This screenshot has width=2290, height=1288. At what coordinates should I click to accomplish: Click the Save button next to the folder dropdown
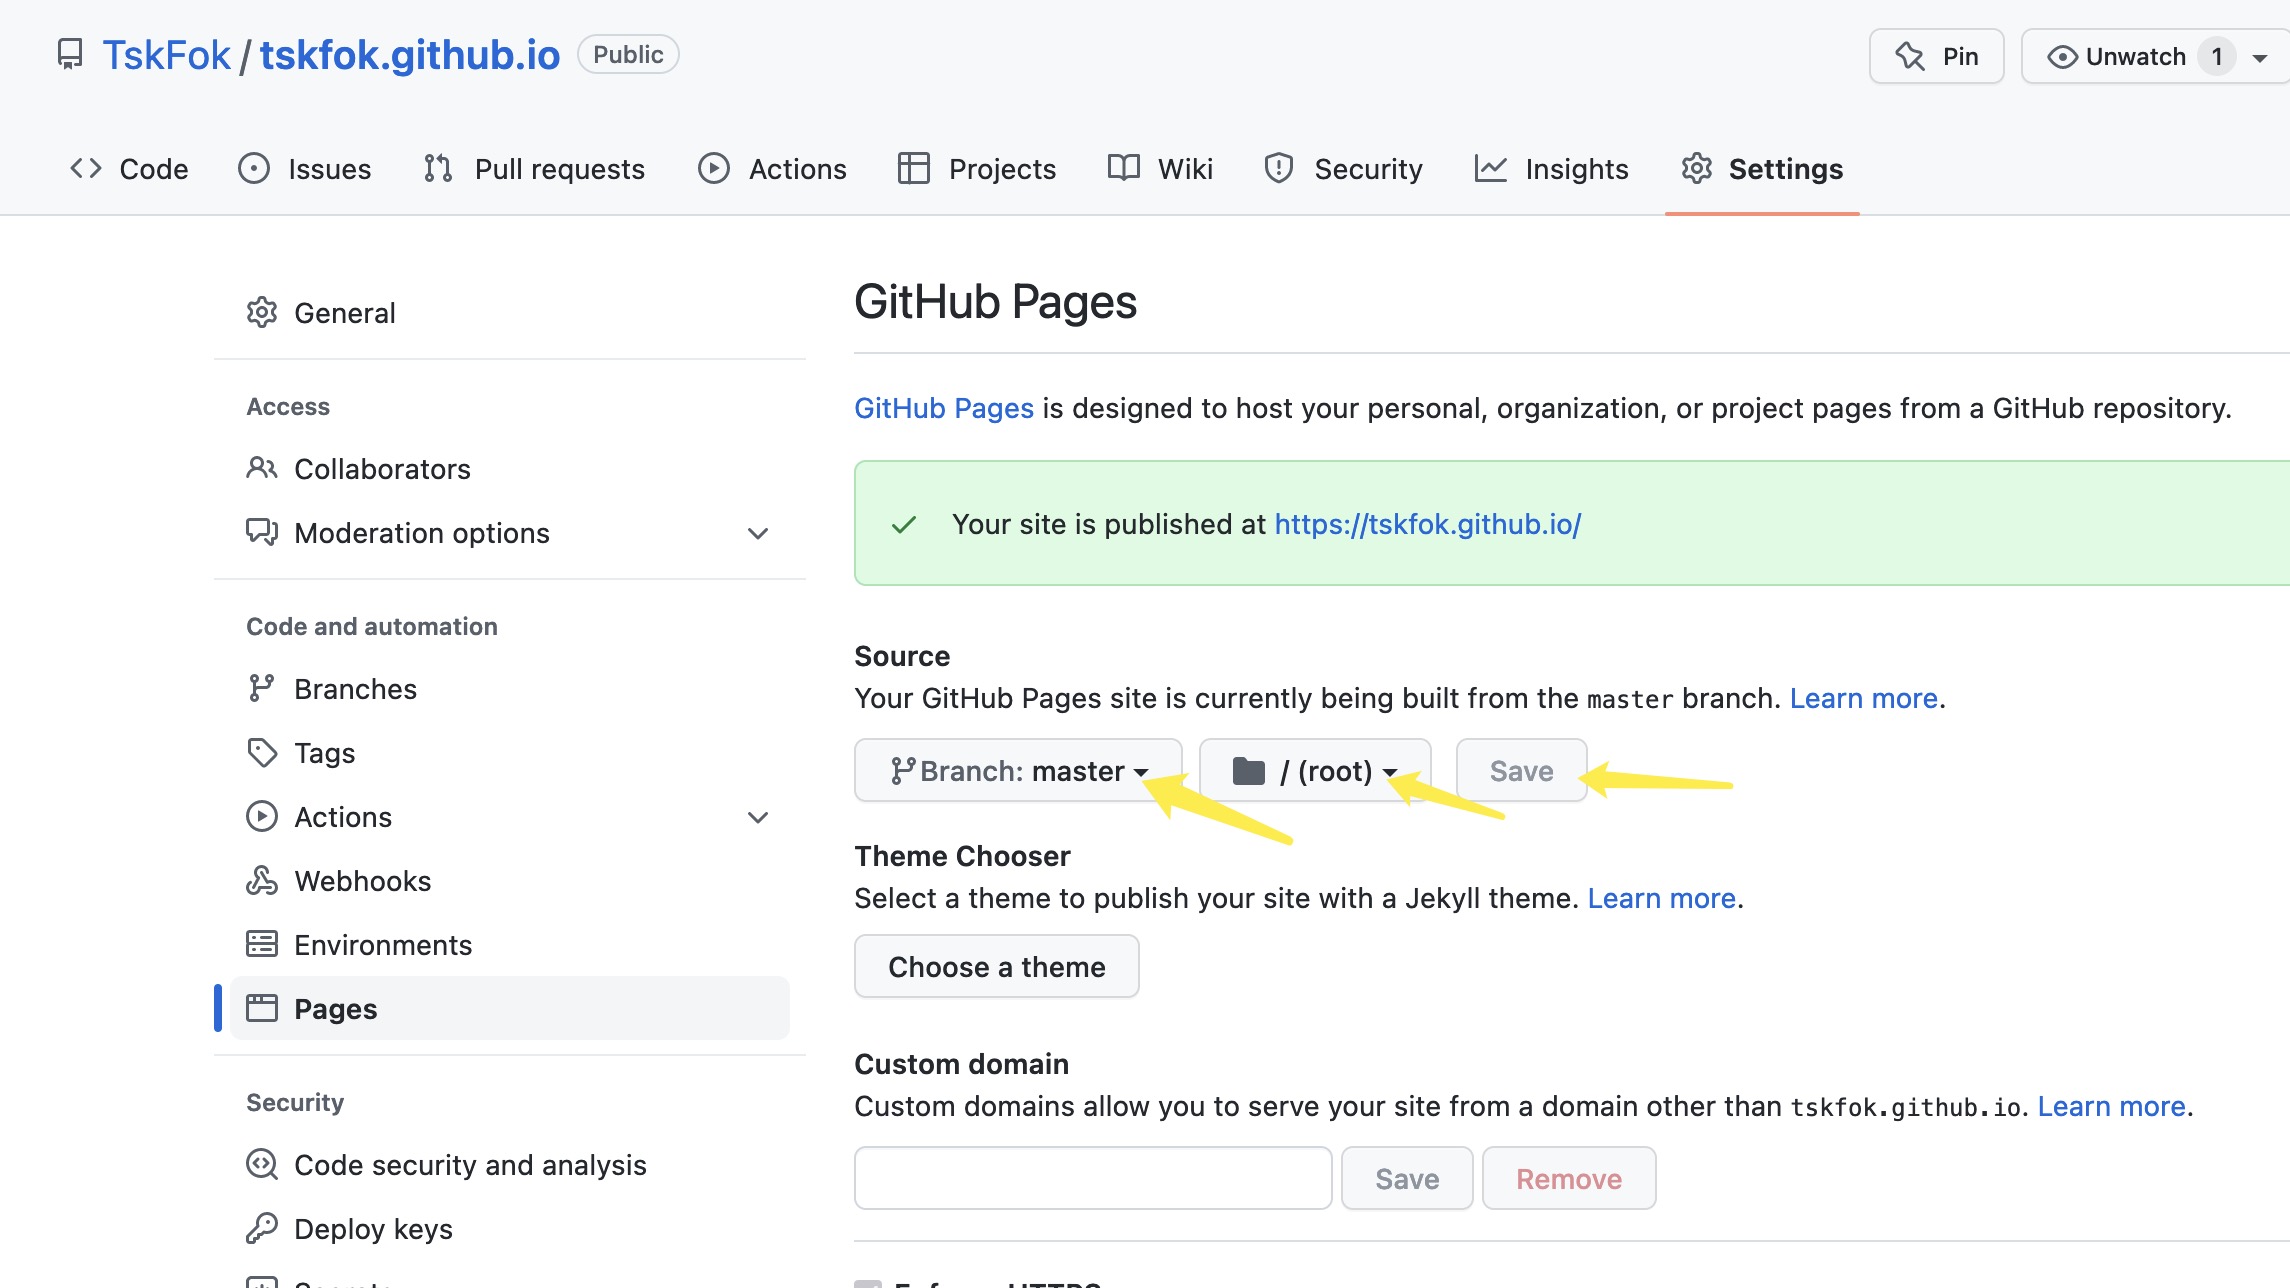1521,770
